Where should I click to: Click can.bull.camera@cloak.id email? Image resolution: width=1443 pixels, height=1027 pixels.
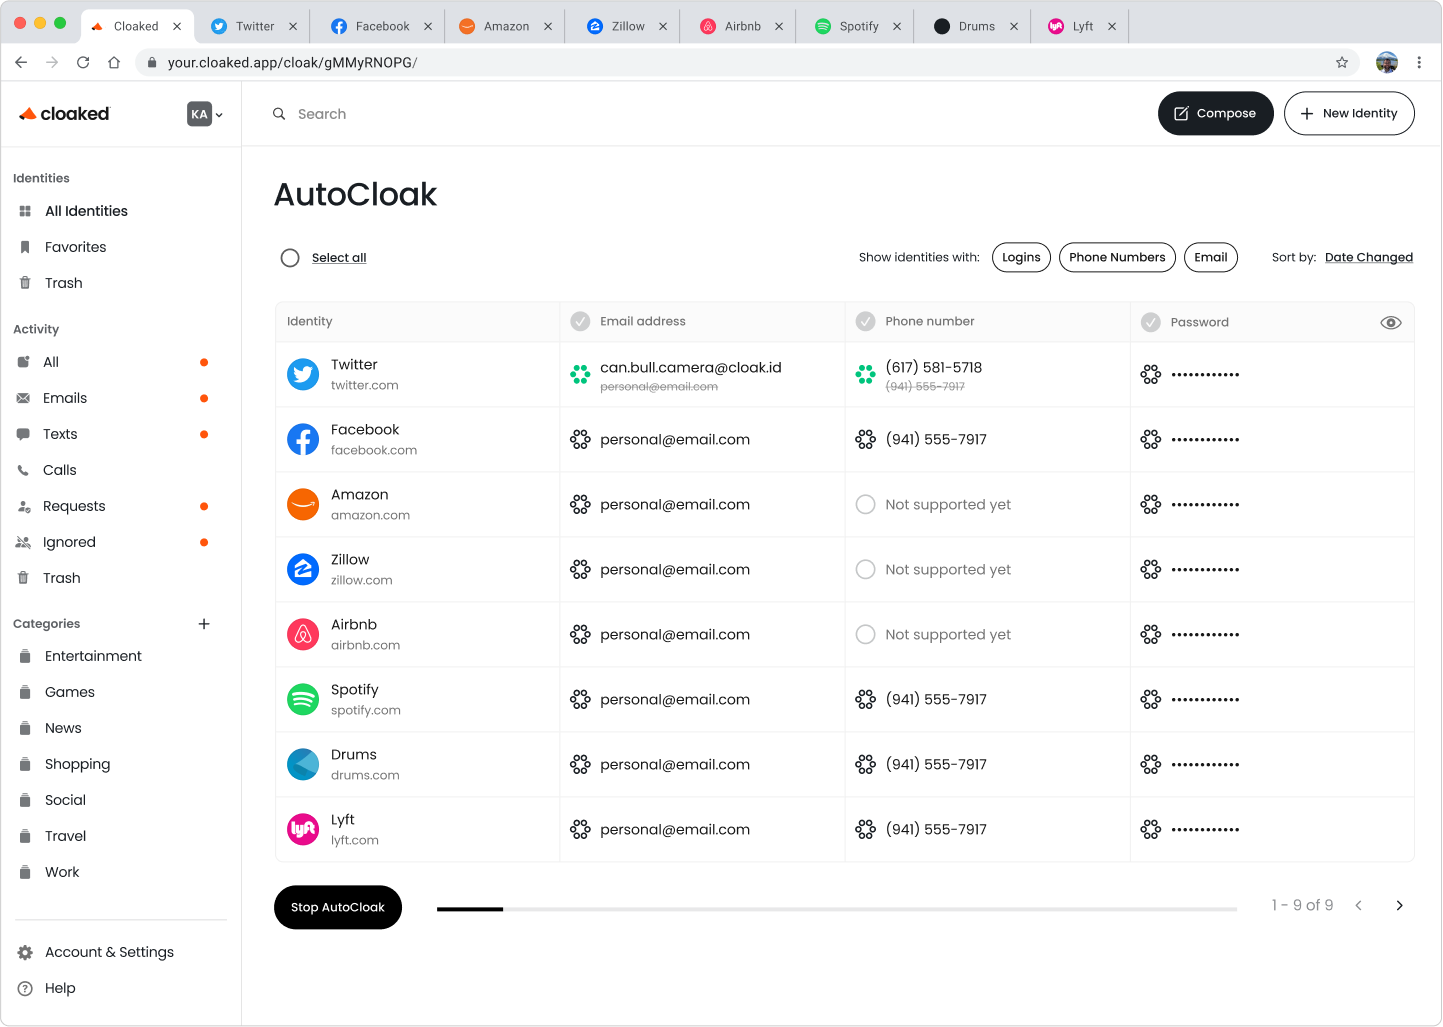[x=691, y=367]
